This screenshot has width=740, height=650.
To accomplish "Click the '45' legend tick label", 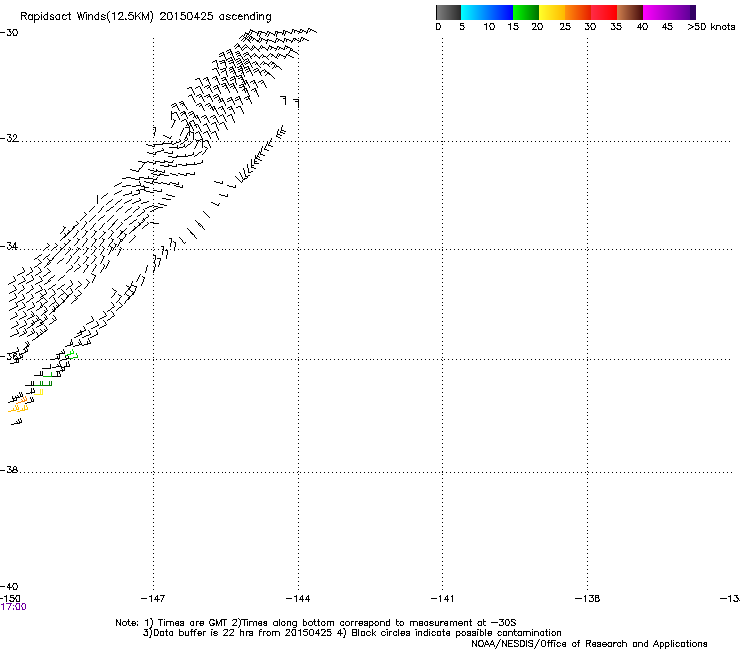I will point(667,27).
